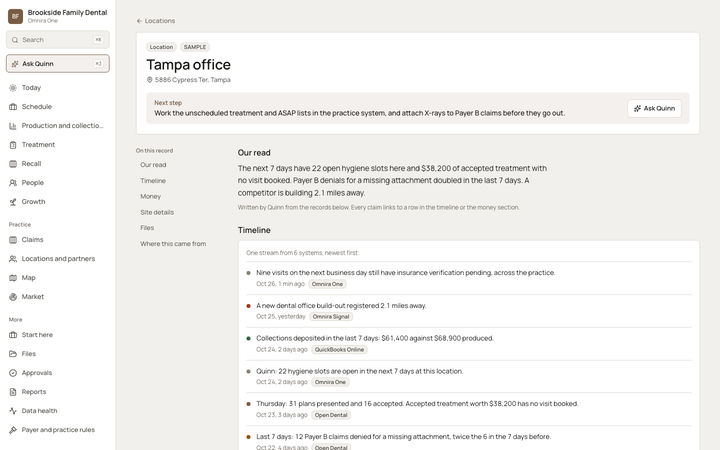Open Market in the sidebar
This screenshot has width=720, height=450.
click(x=58, y=297)
